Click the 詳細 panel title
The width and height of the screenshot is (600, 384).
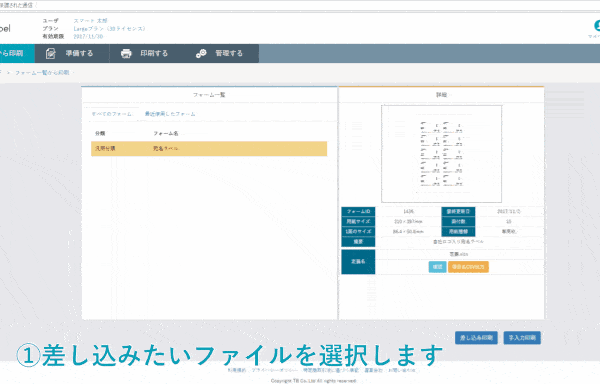441,94
